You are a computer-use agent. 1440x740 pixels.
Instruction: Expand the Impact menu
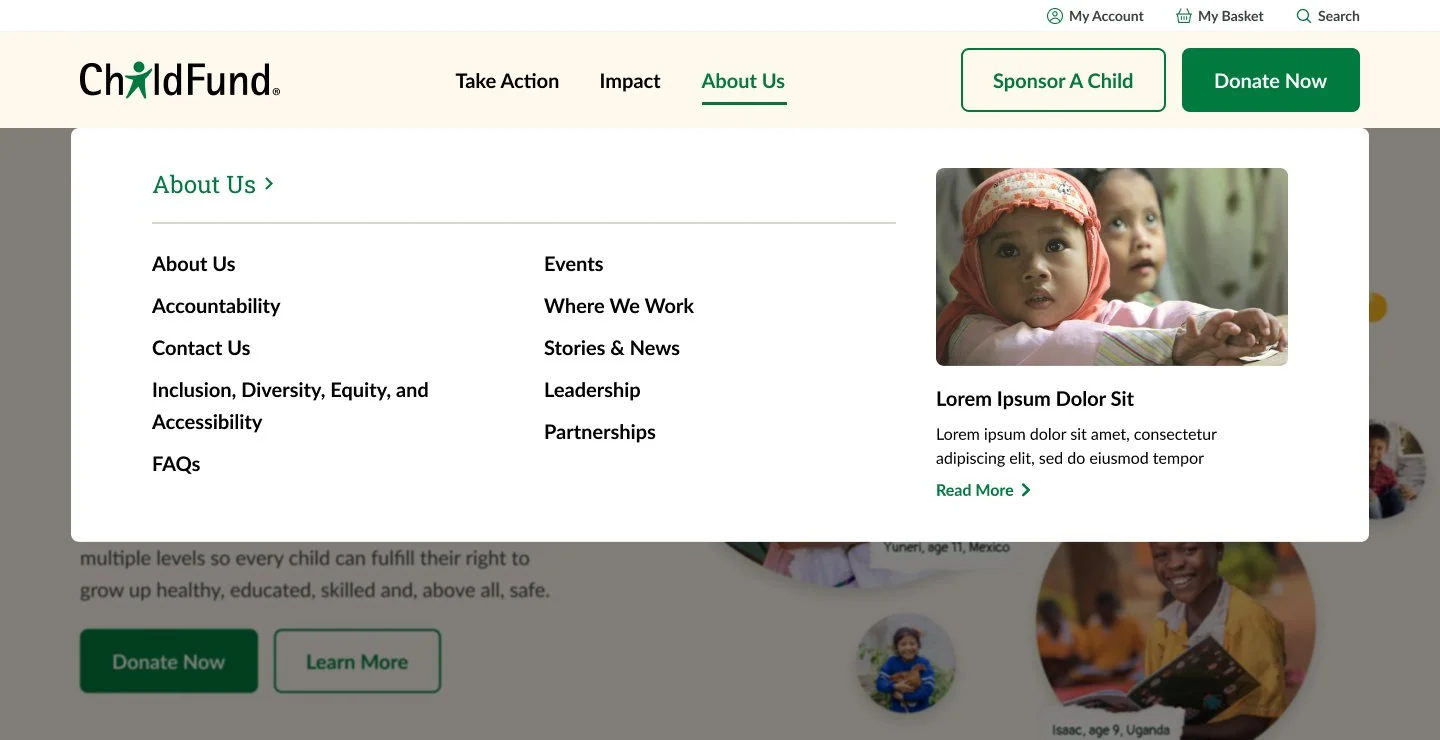tap(630, 81)
